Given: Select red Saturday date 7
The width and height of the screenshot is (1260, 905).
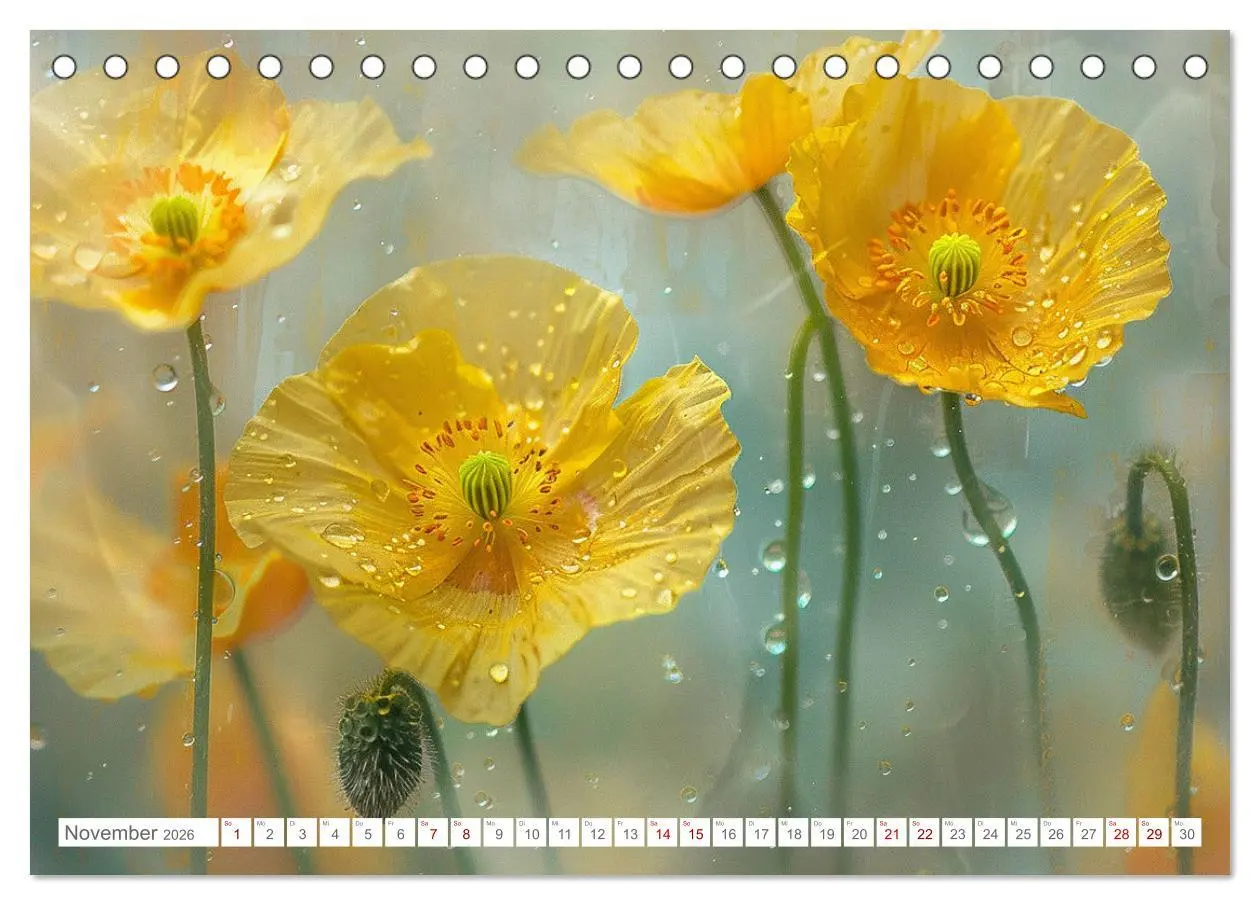Looking at the screenshot, I should 432,832.
